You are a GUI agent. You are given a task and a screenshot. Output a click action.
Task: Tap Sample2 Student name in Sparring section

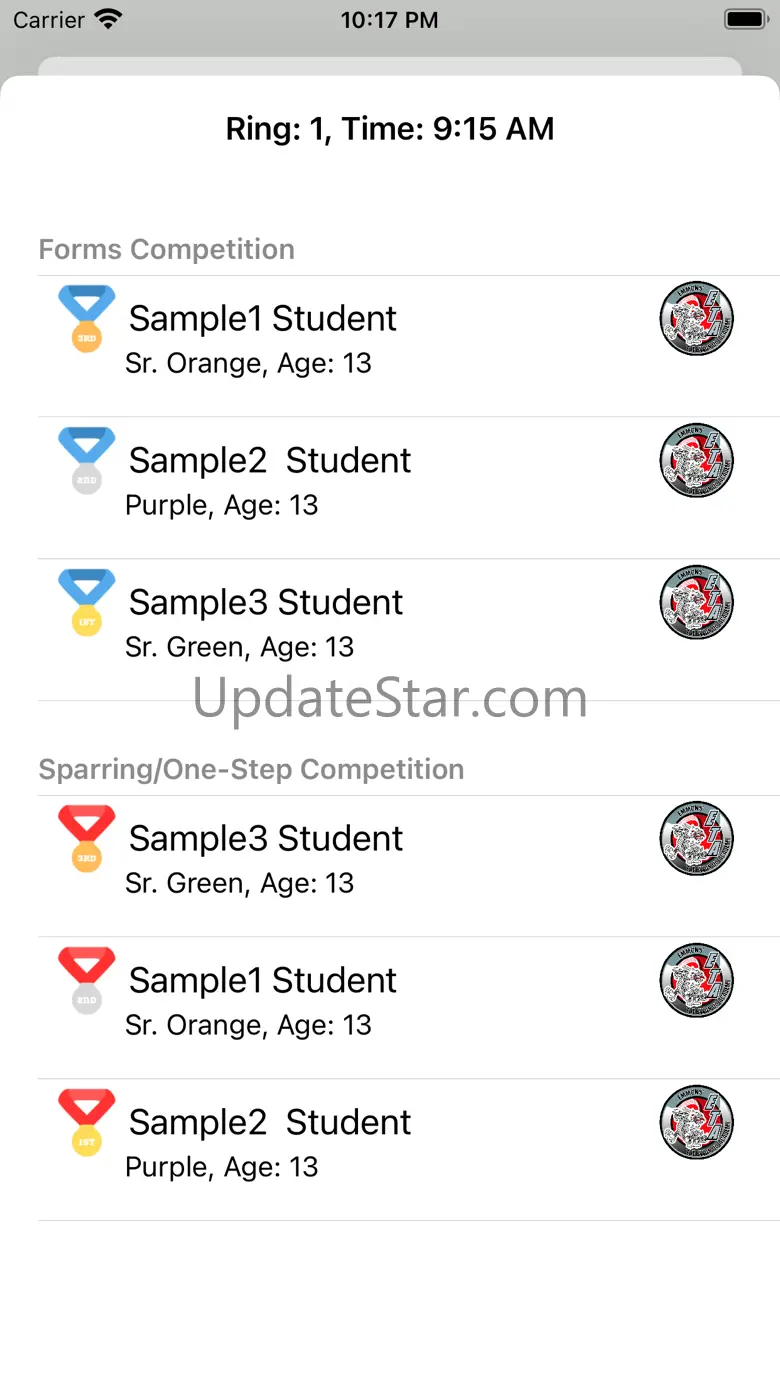point(270,1122)
